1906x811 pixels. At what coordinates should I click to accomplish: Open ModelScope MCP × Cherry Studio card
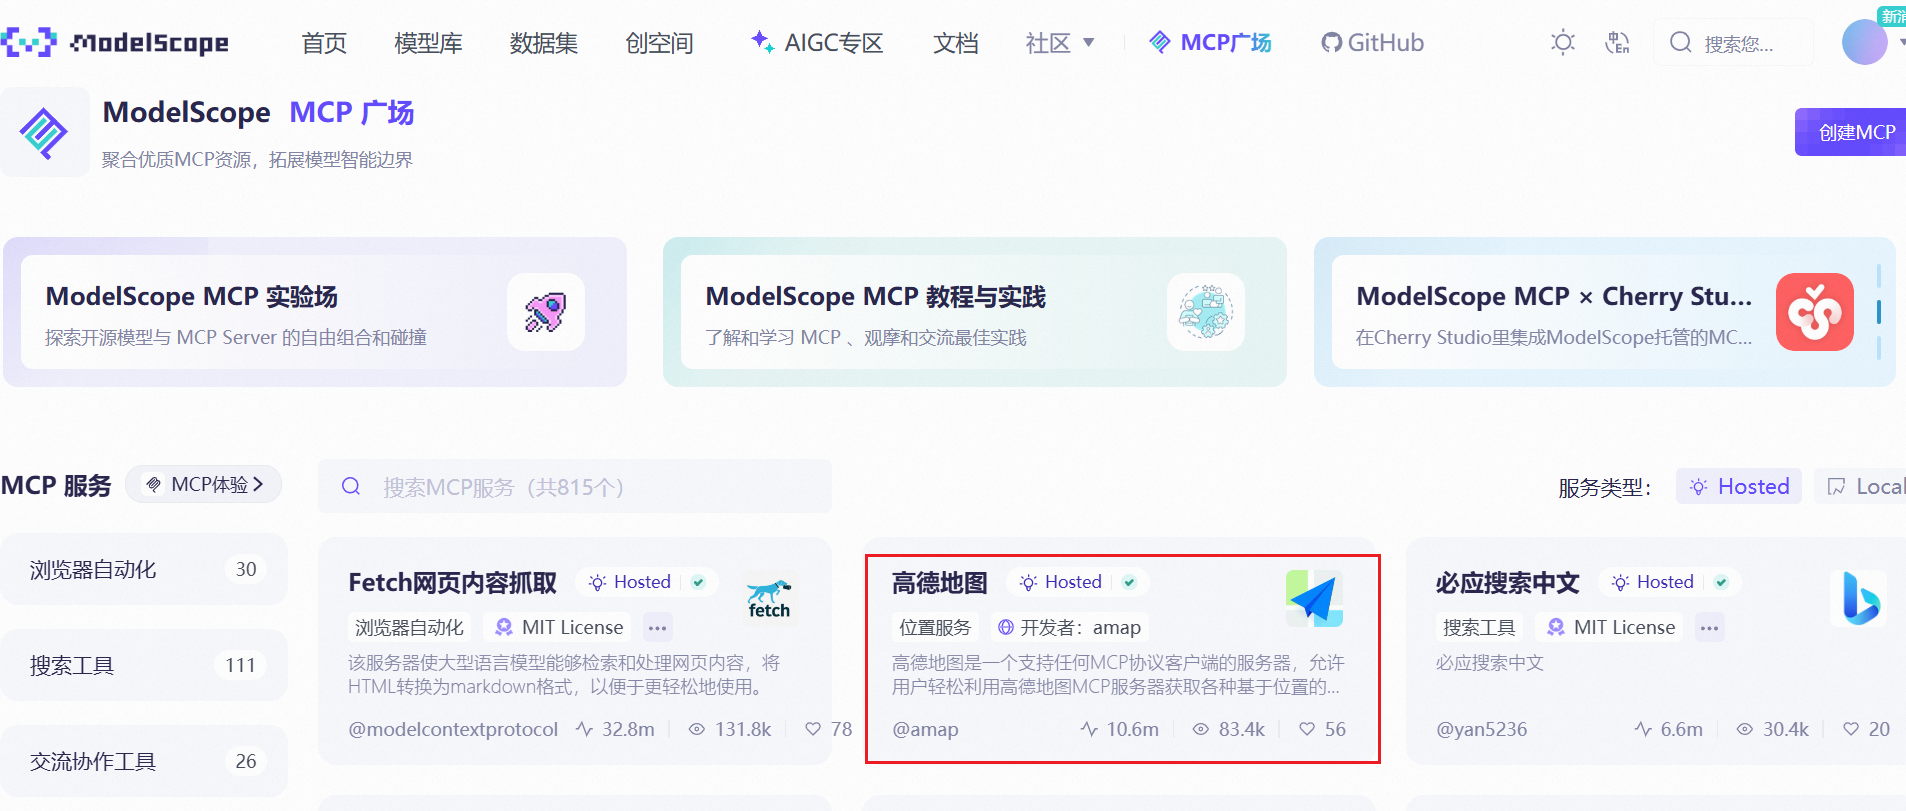tap(1605, 312)
